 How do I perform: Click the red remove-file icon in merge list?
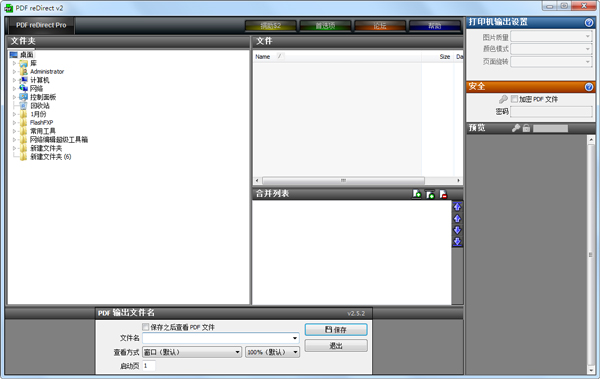443,194
